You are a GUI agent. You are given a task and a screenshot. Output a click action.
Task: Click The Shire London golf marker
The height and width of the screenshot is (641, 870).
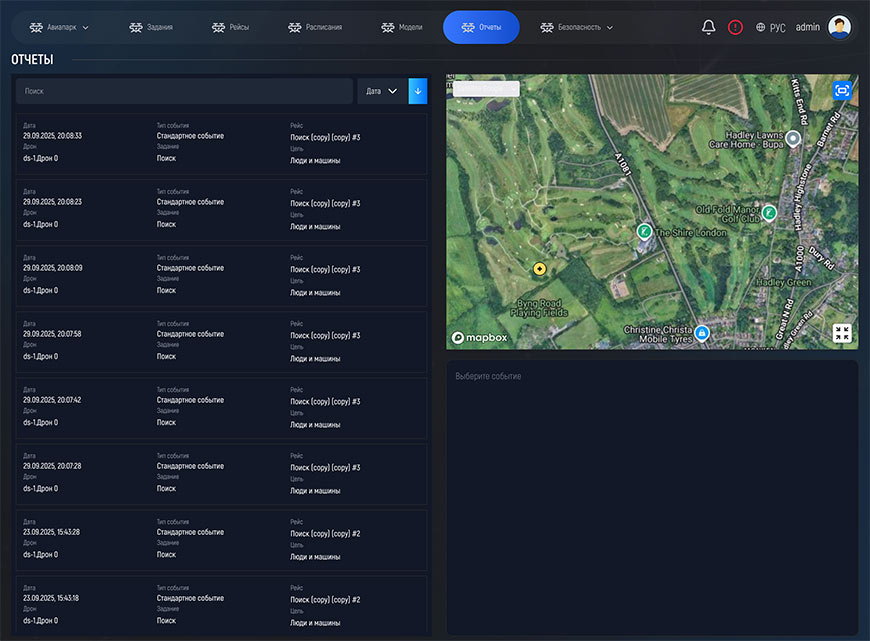(x=645, y=231)
